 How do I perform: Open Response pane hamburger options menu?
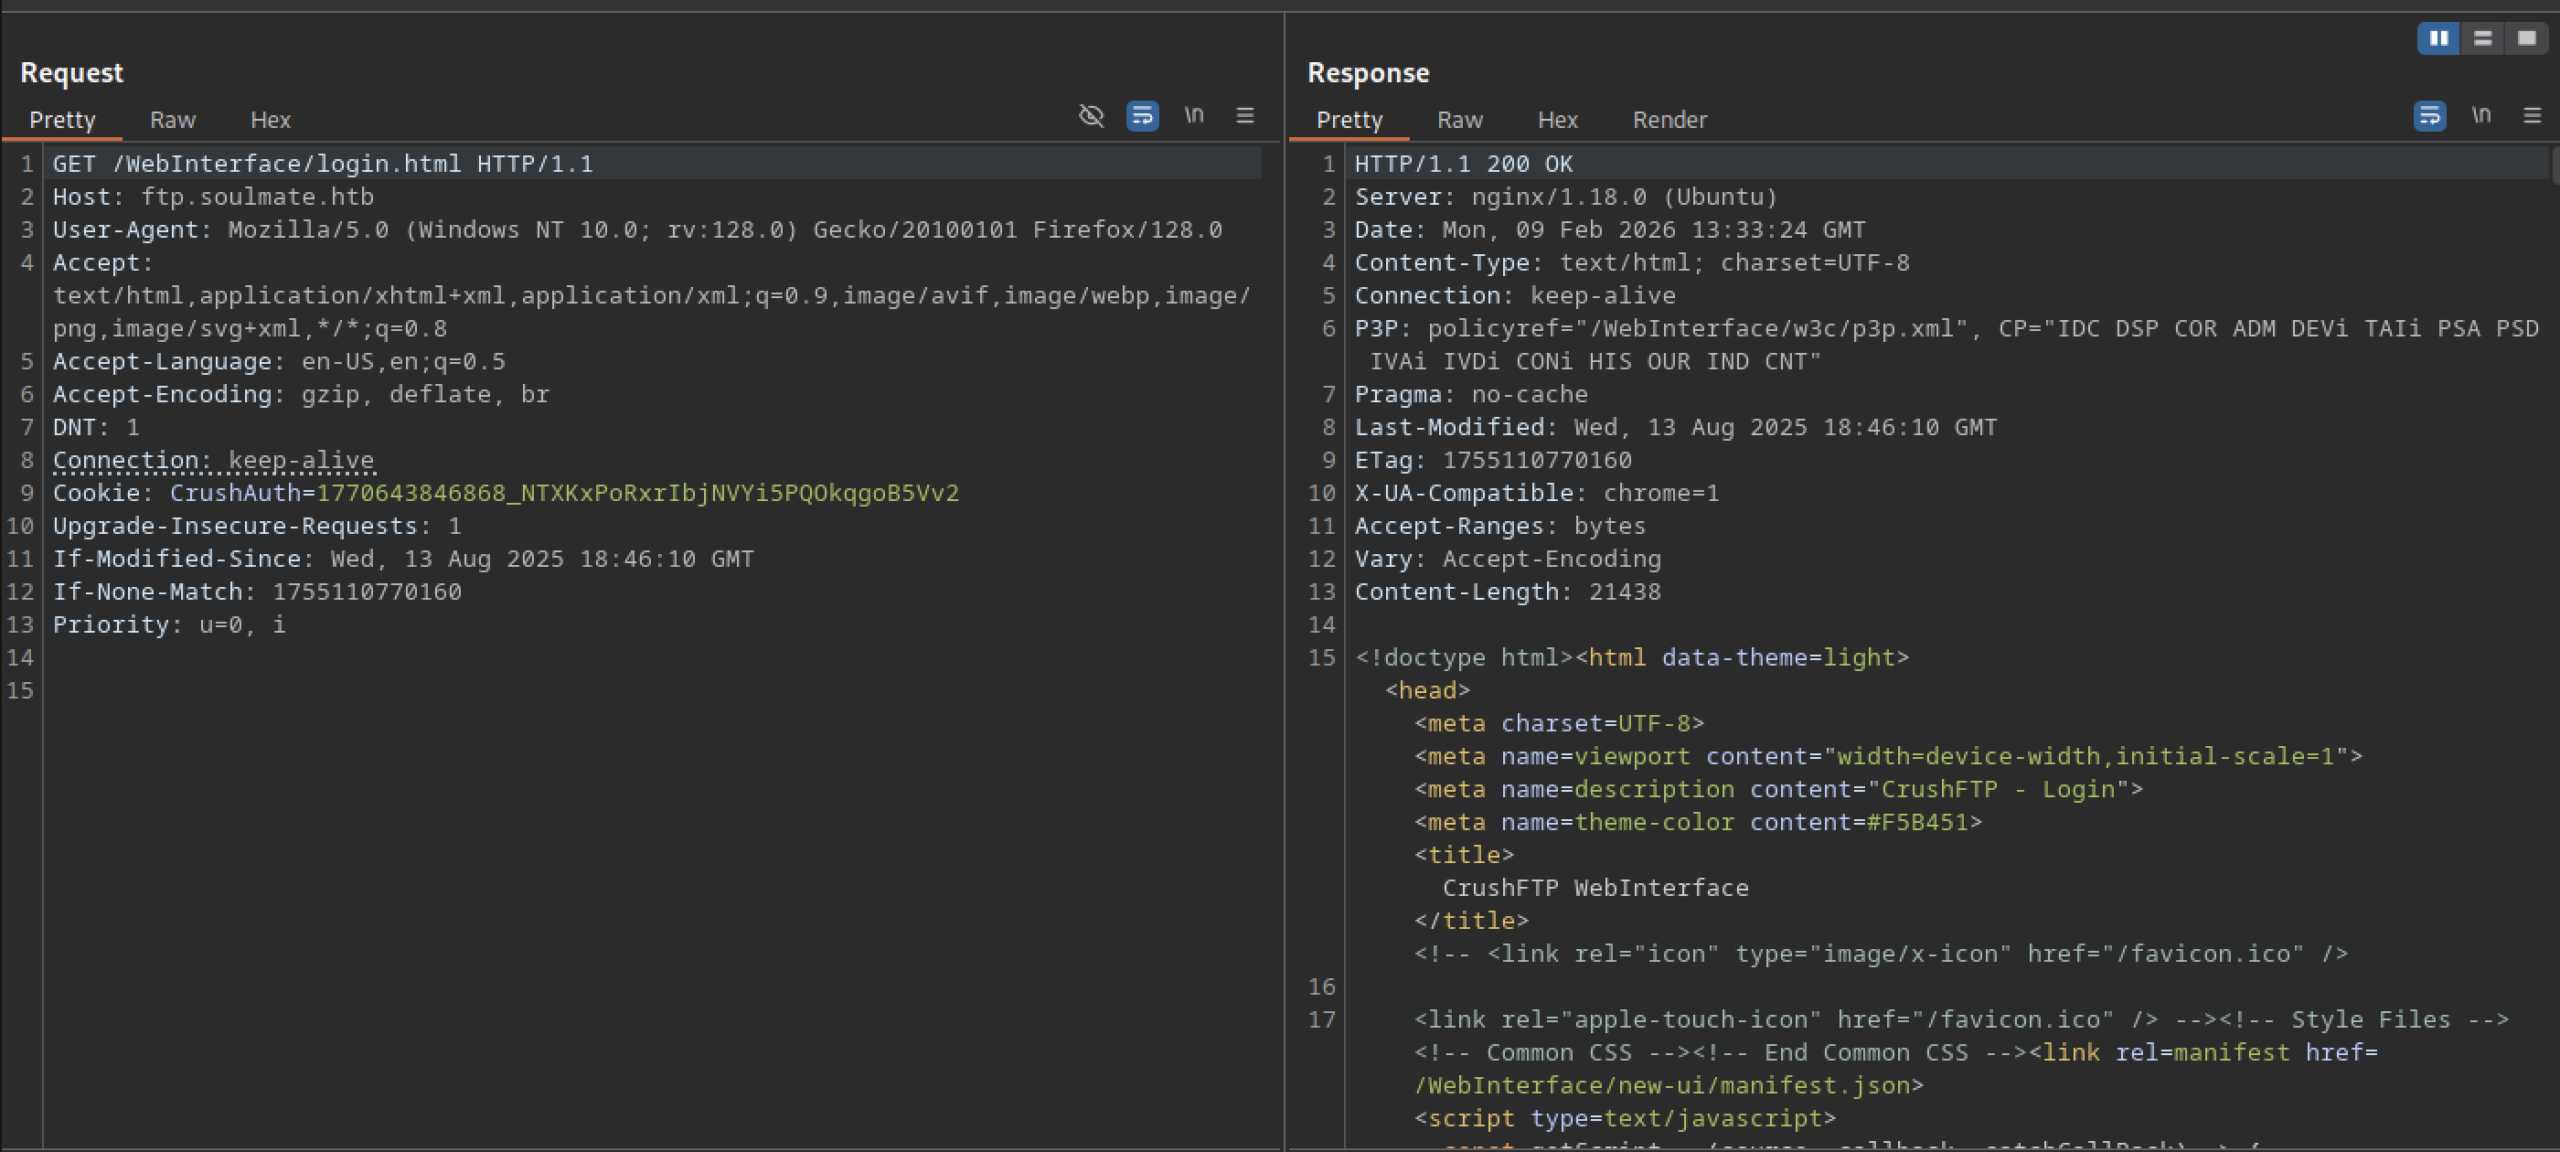click(2532, 116)
